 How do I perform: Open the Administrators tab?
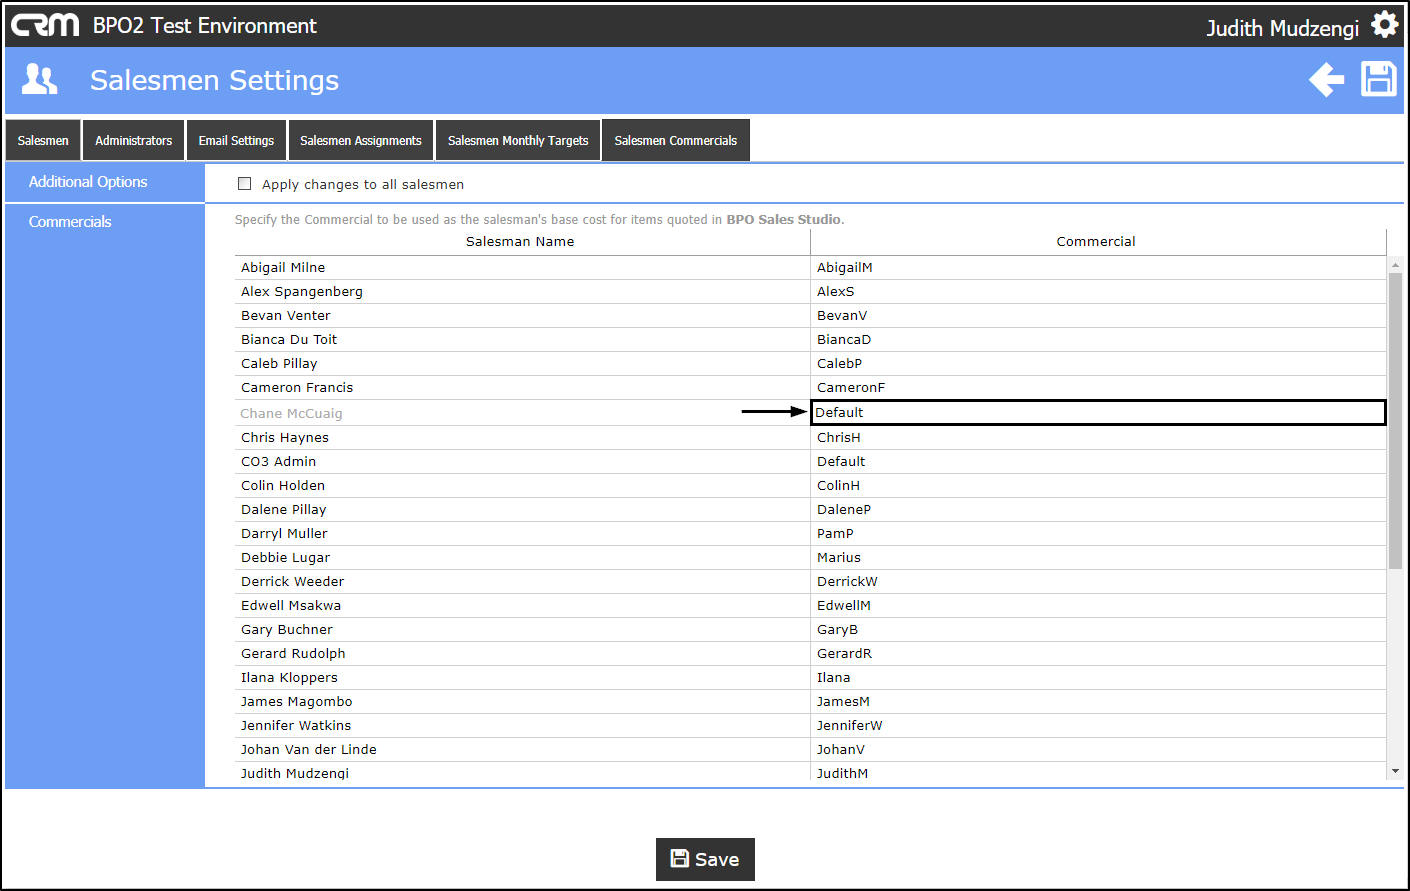pos(134,140)
